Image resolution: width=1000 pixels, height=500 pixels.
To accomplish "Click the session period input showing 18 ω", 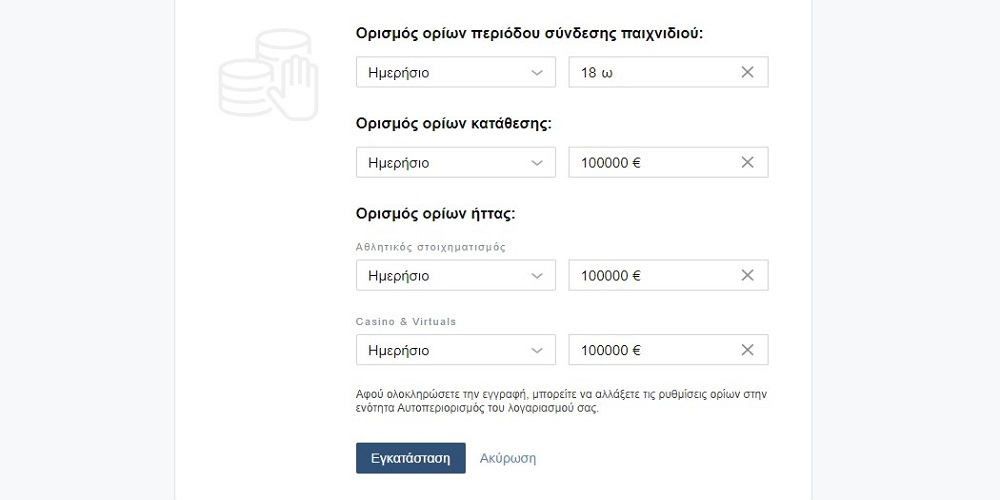I will 668,72.
